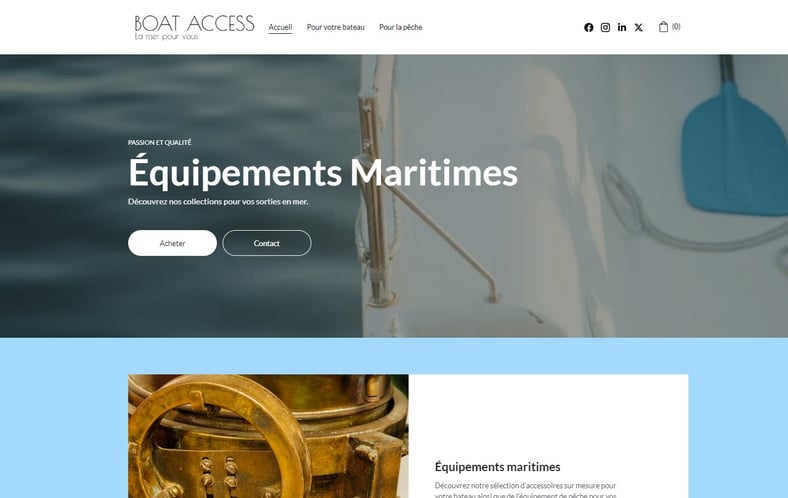Click the blue paddle in hero image
The height and width of the screenshot is (498, 788).
(x=734, y=146)
